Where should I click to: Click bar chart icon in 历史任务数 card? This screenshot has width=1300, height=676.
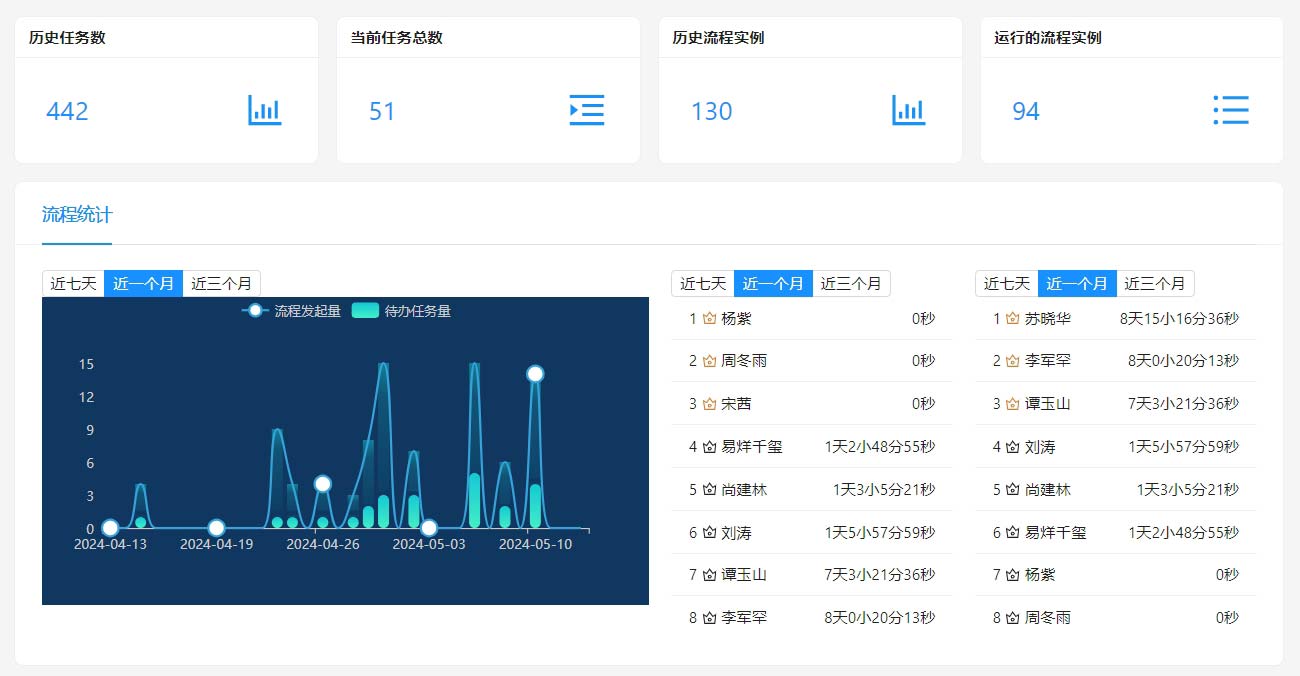(x=265, y=110)
